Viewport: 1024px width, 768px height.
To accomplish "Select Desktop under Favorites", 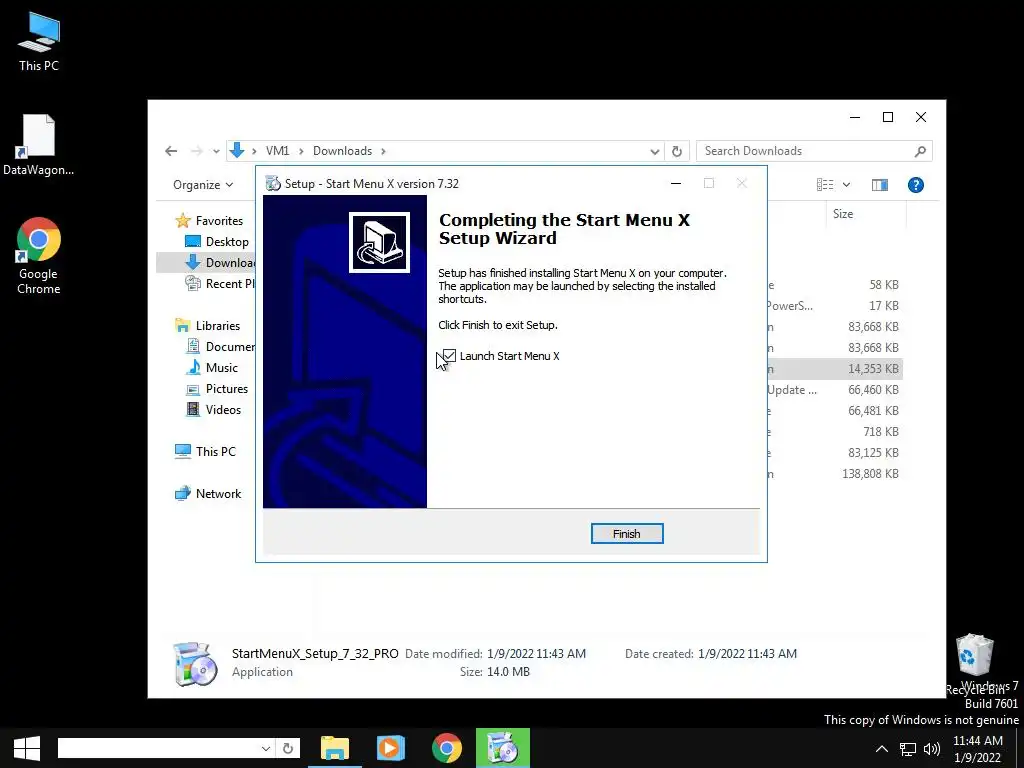I will (x=217, y=242).
